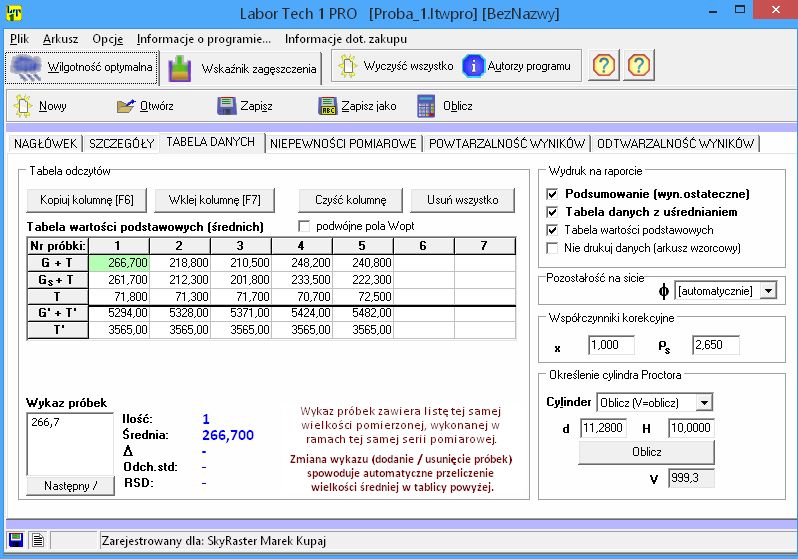Viewport: 798px width, 559px height.
Task: Expand the Pozostałość na sicie dropdown
Action: click(x=765, y=290)
